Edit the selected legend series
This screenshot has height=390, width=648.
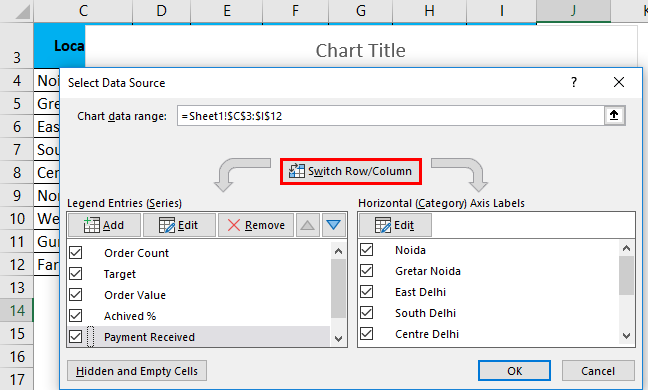pos(179,225)
